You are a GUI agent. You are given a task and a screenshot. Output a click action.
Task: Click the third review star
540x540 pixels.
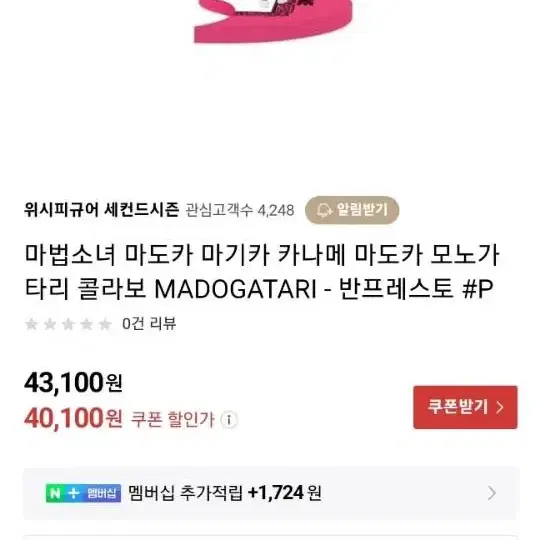(x=68, y=324)
